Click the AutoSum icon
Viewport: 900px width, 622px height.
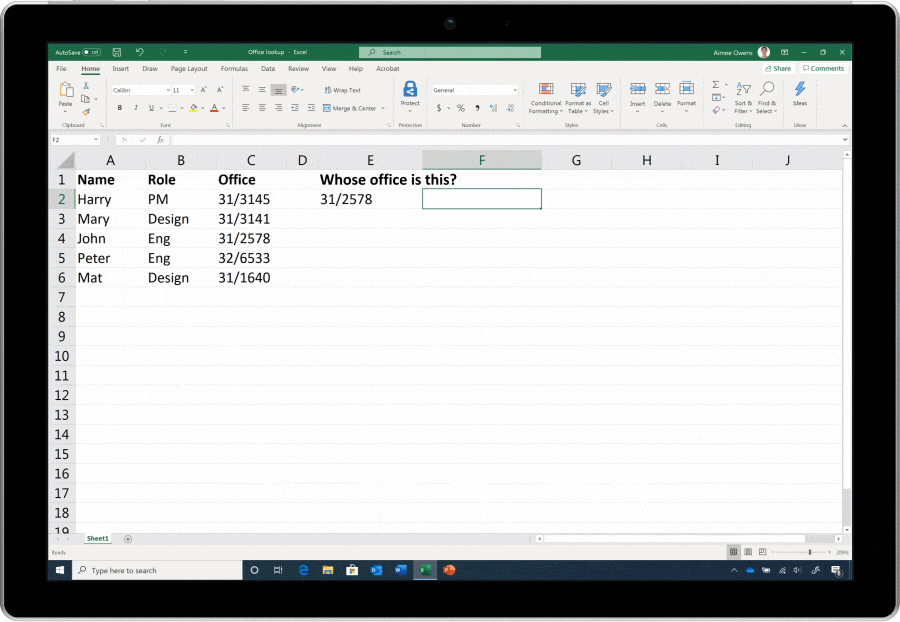(716, 84)
